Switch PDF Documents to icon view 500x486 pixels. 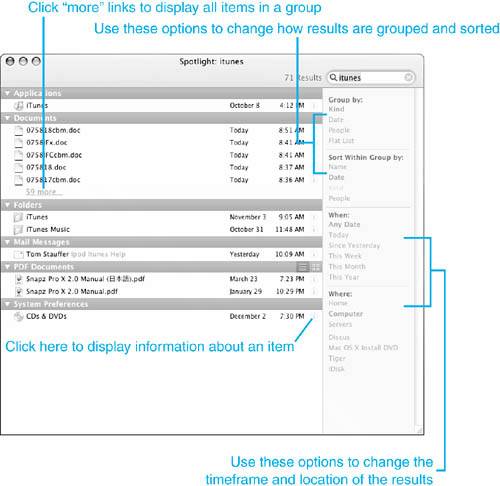(315, 267)
